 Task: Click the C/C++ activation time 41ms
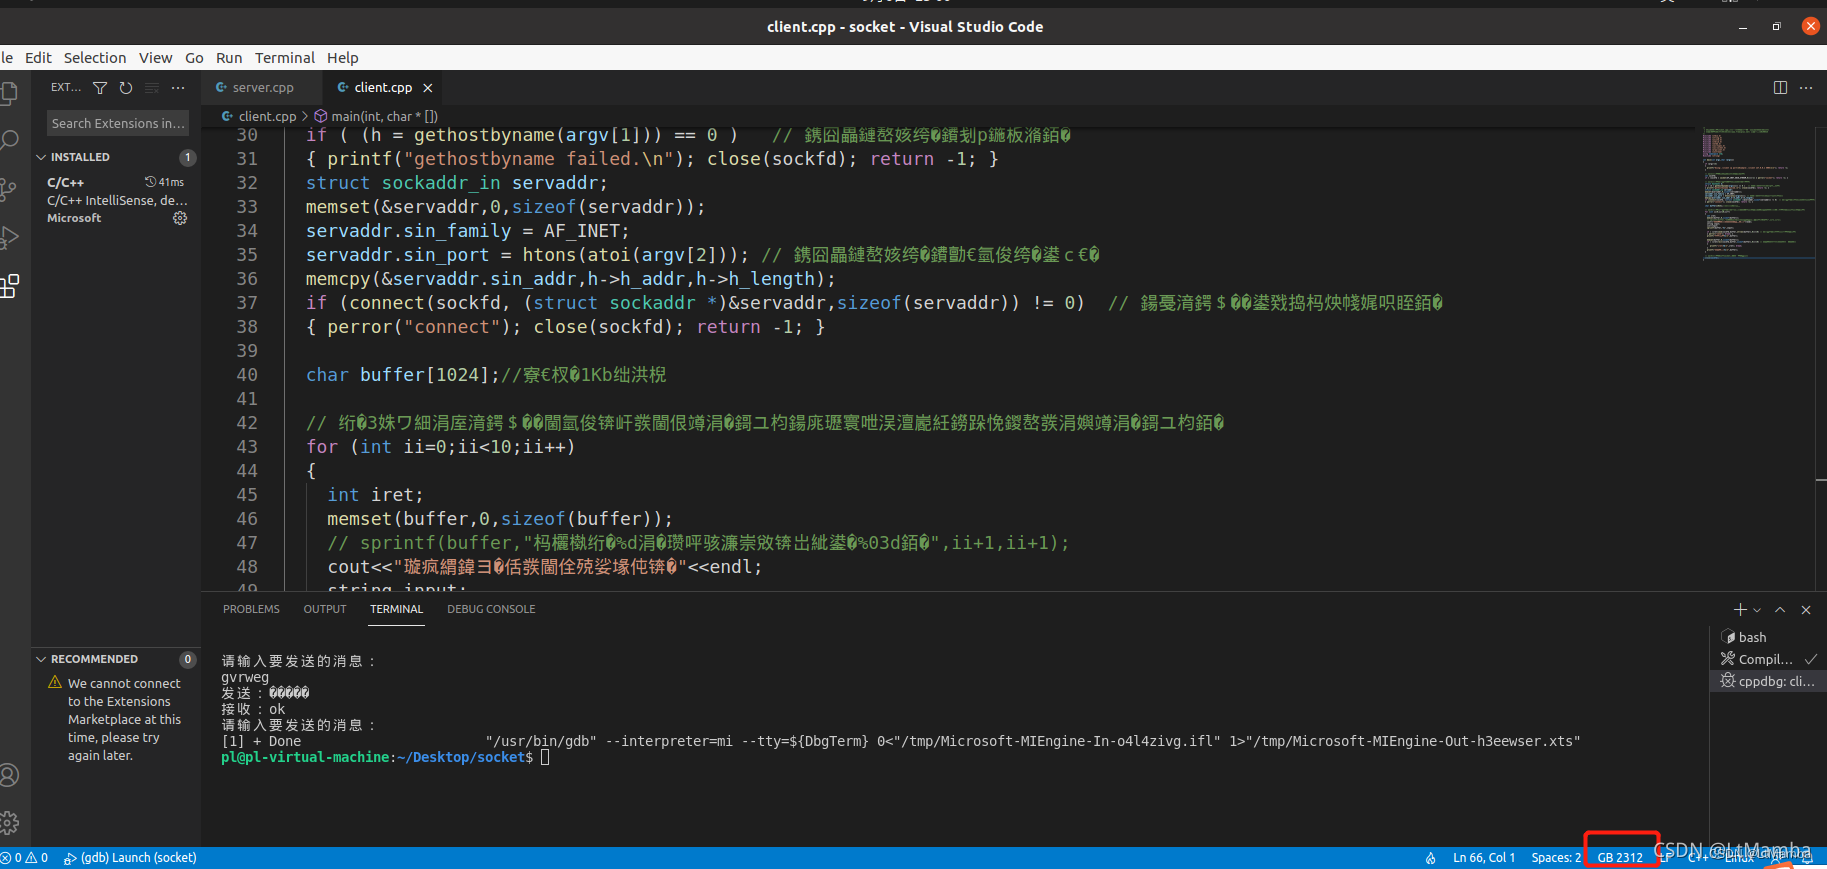click(x=165, y=182)
